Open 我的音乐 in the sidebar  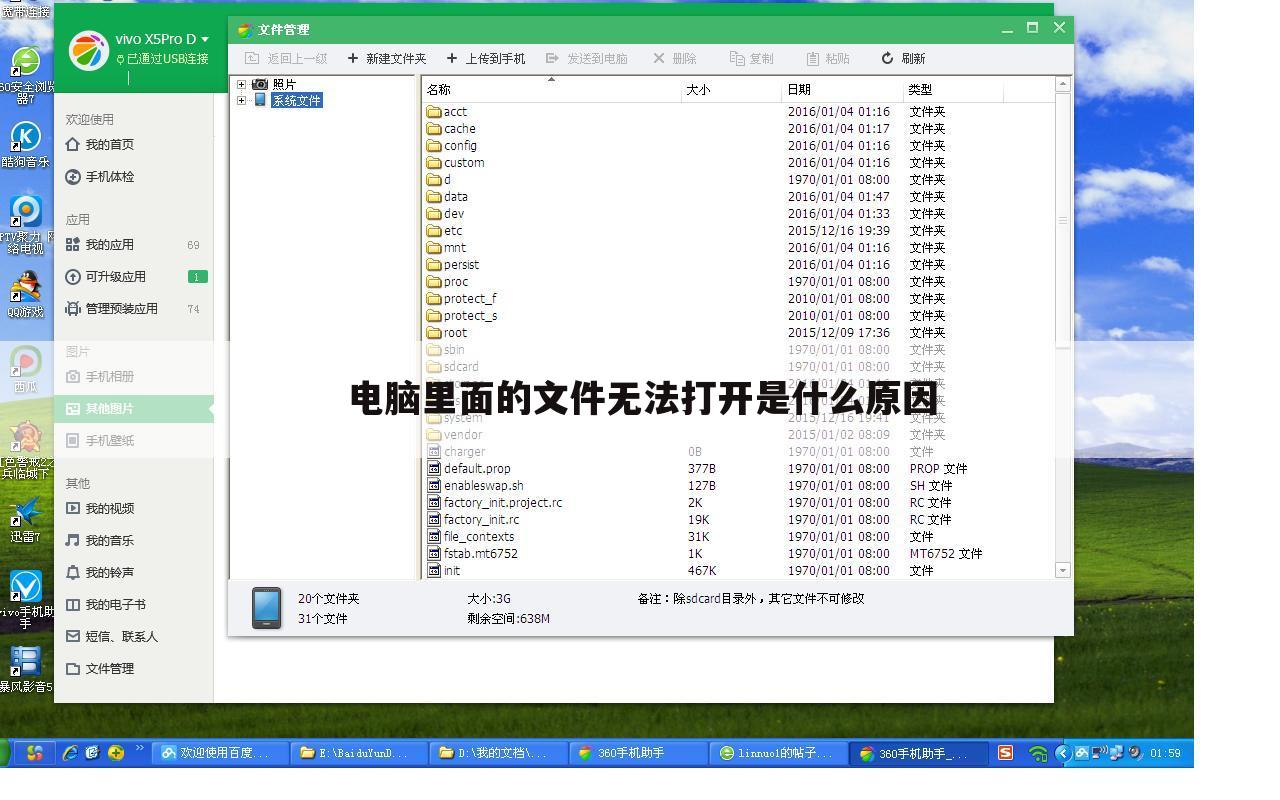110,540
